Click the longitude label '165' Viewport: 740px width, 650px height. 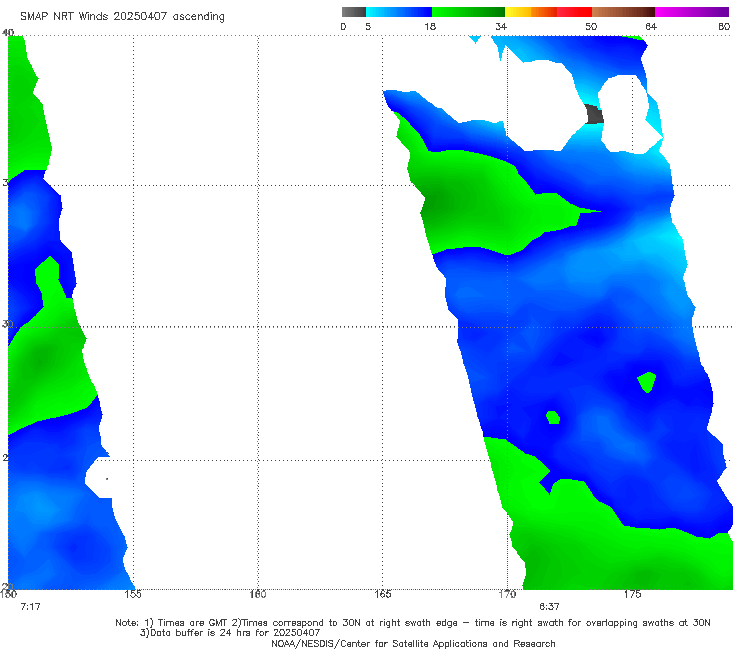click(x=383, y=594)
